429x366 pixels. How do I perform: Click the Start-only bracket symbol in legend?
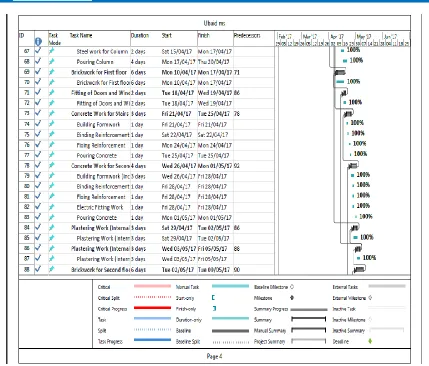tap(213, 297)
